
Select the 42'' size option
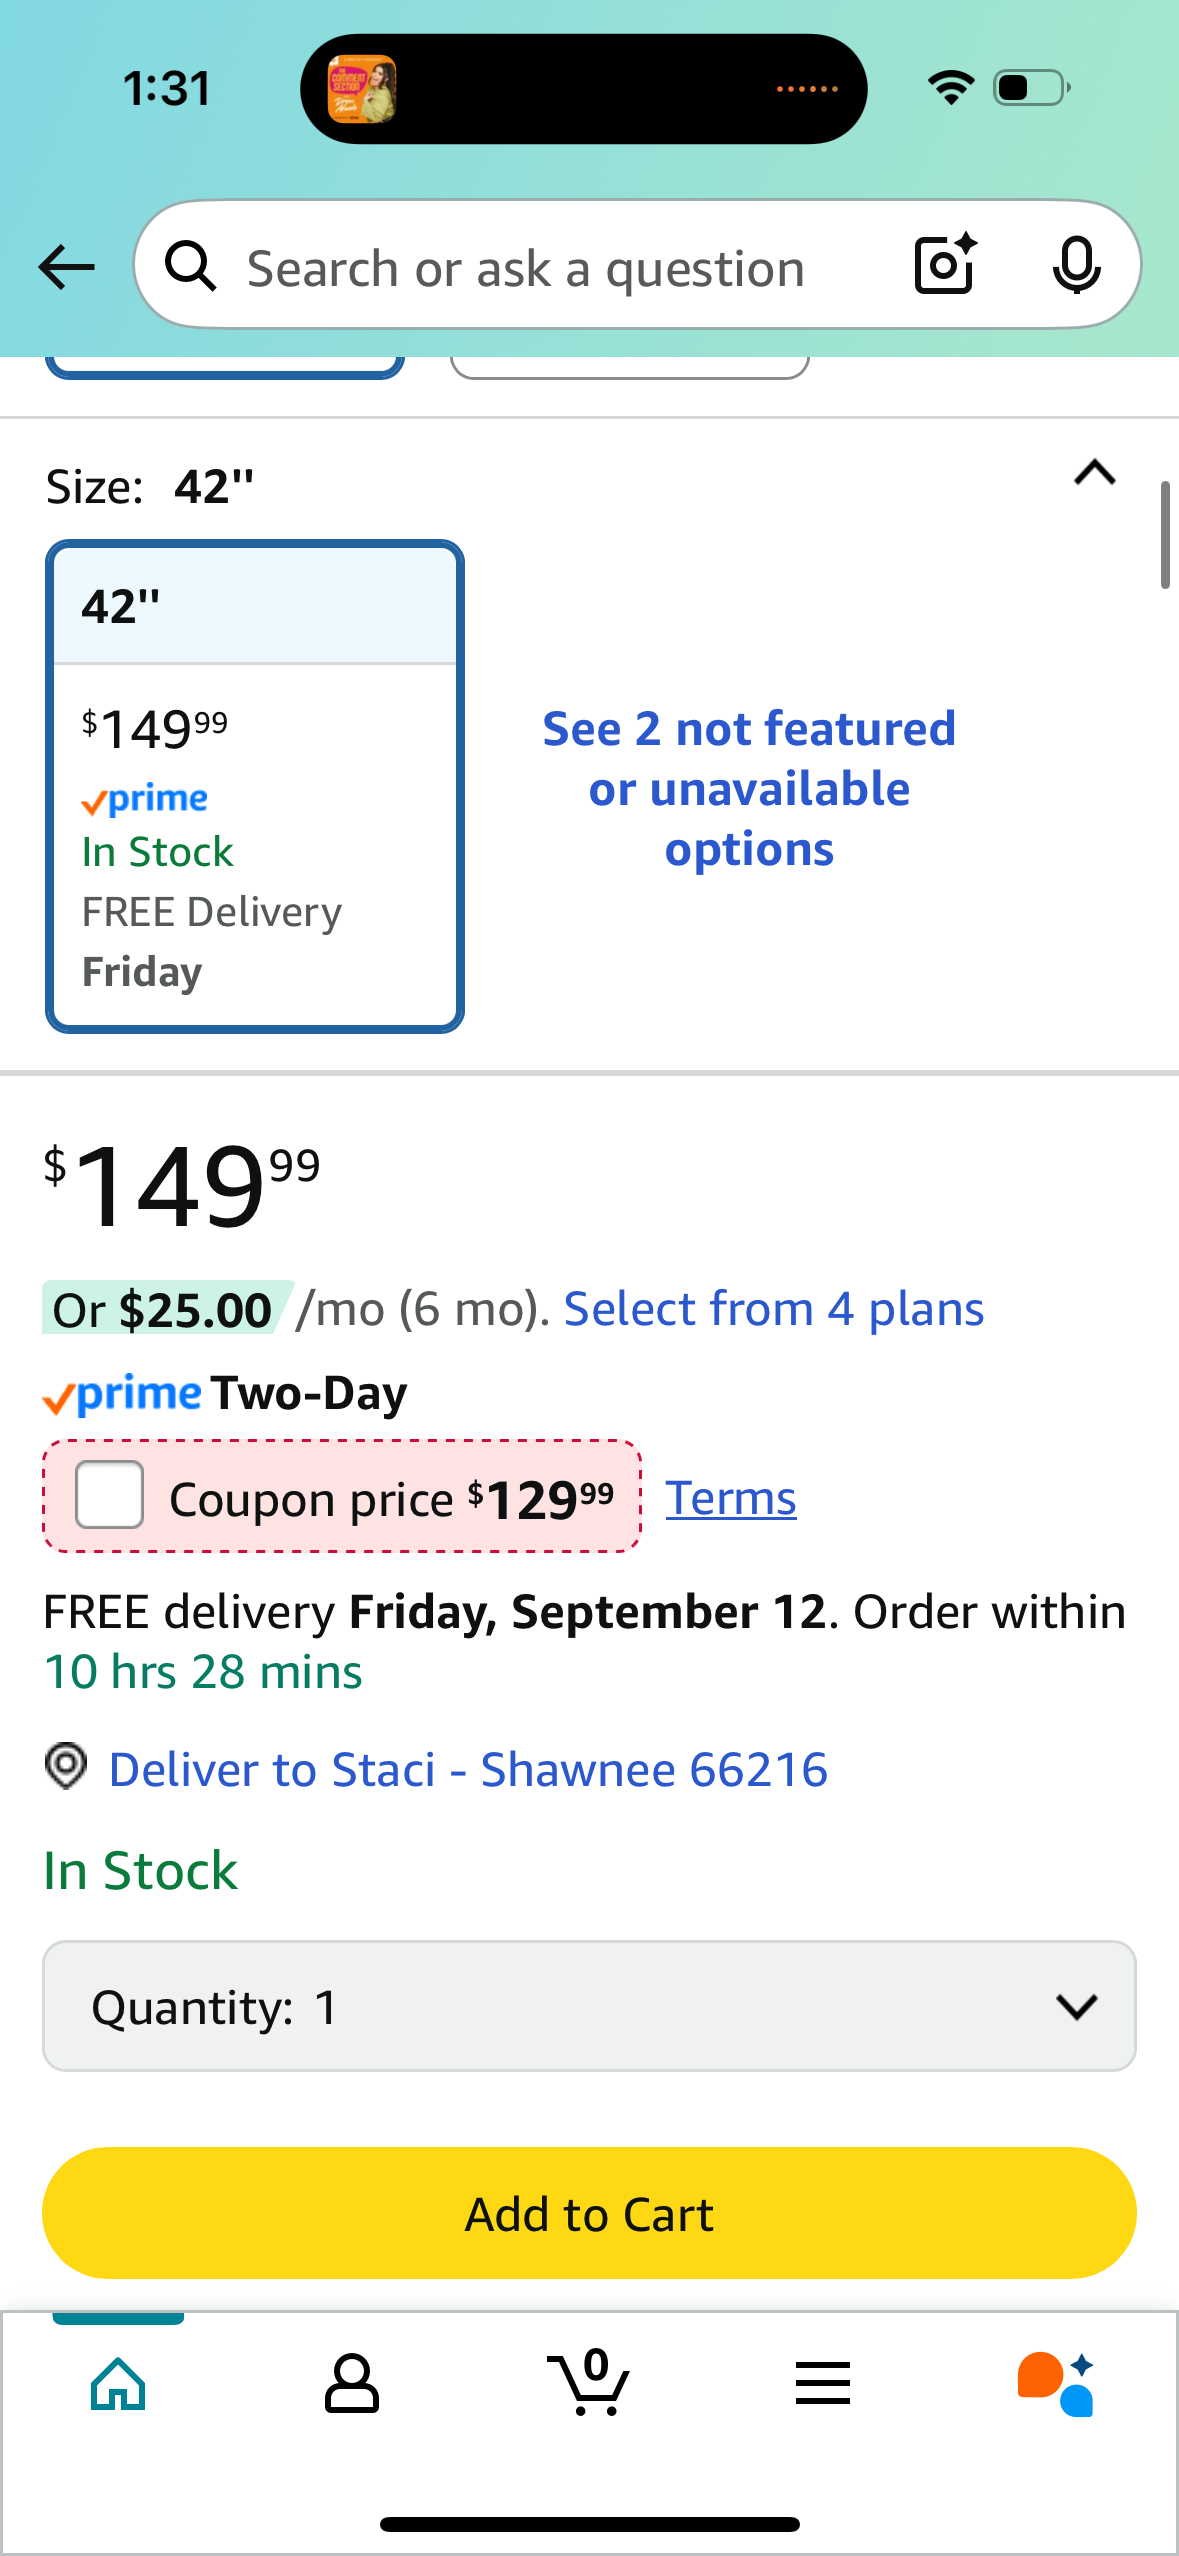coord(255,786)
